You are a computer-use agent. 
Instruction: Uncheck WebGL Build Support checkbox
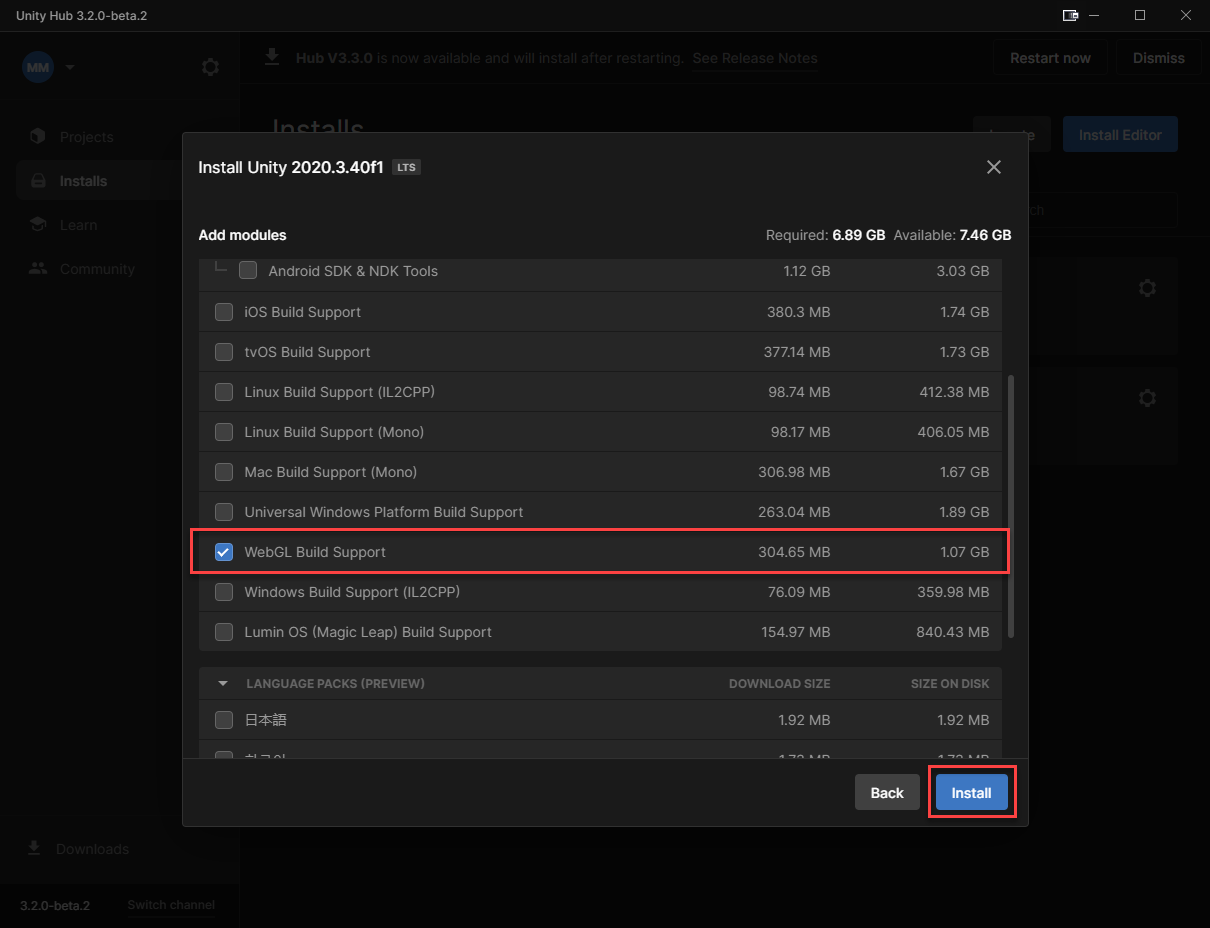pos(224,552)
